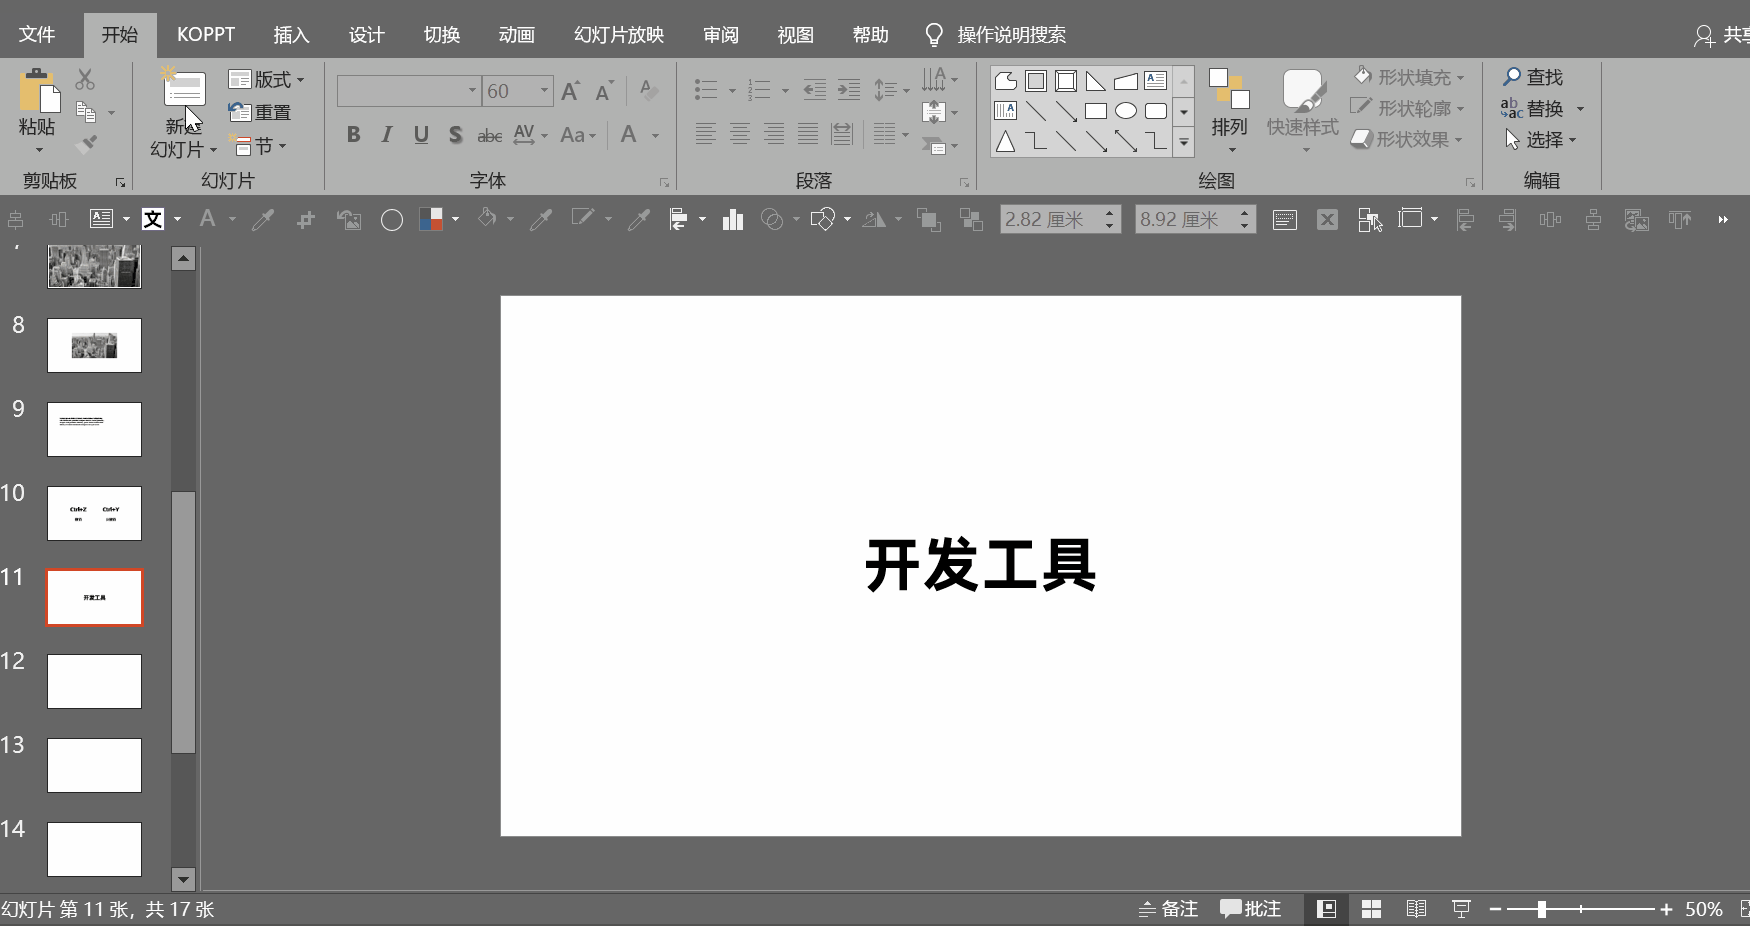
Task: Switch to Reading view
Action: click(1416, 909)
